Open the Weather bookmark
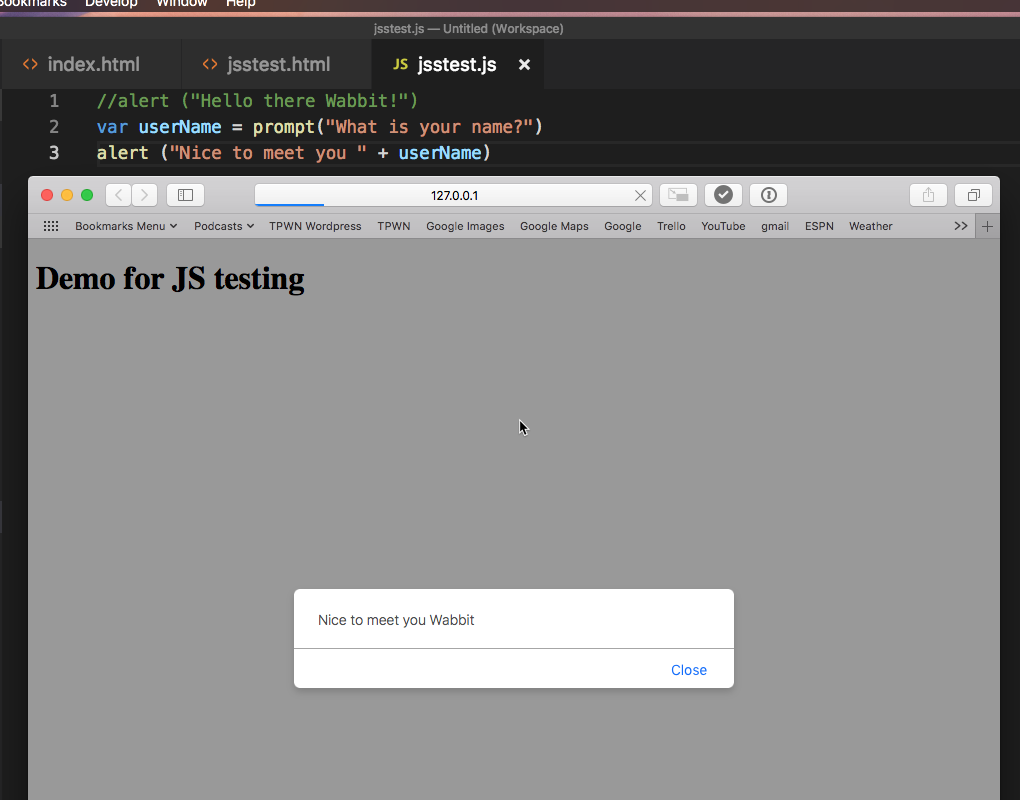The height and width of the screenshot is (800, 1020). tap(870, 226)
